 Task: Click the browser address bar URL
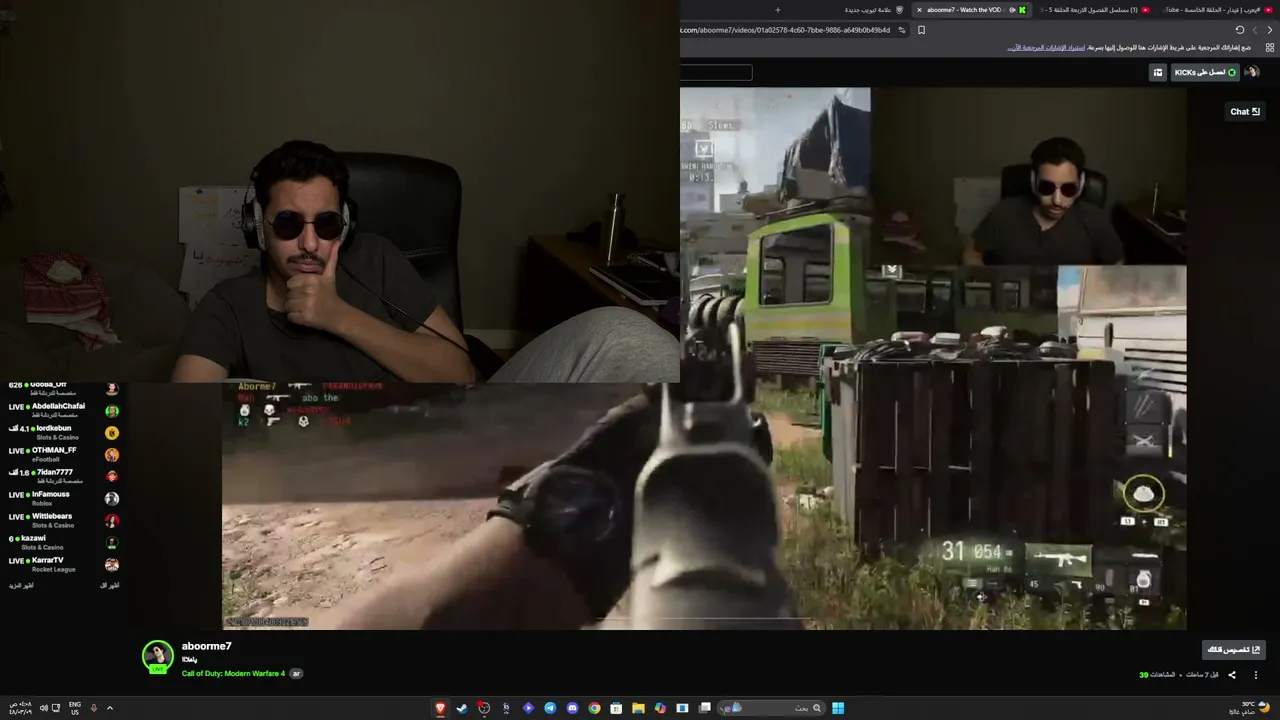pos(785,30)
